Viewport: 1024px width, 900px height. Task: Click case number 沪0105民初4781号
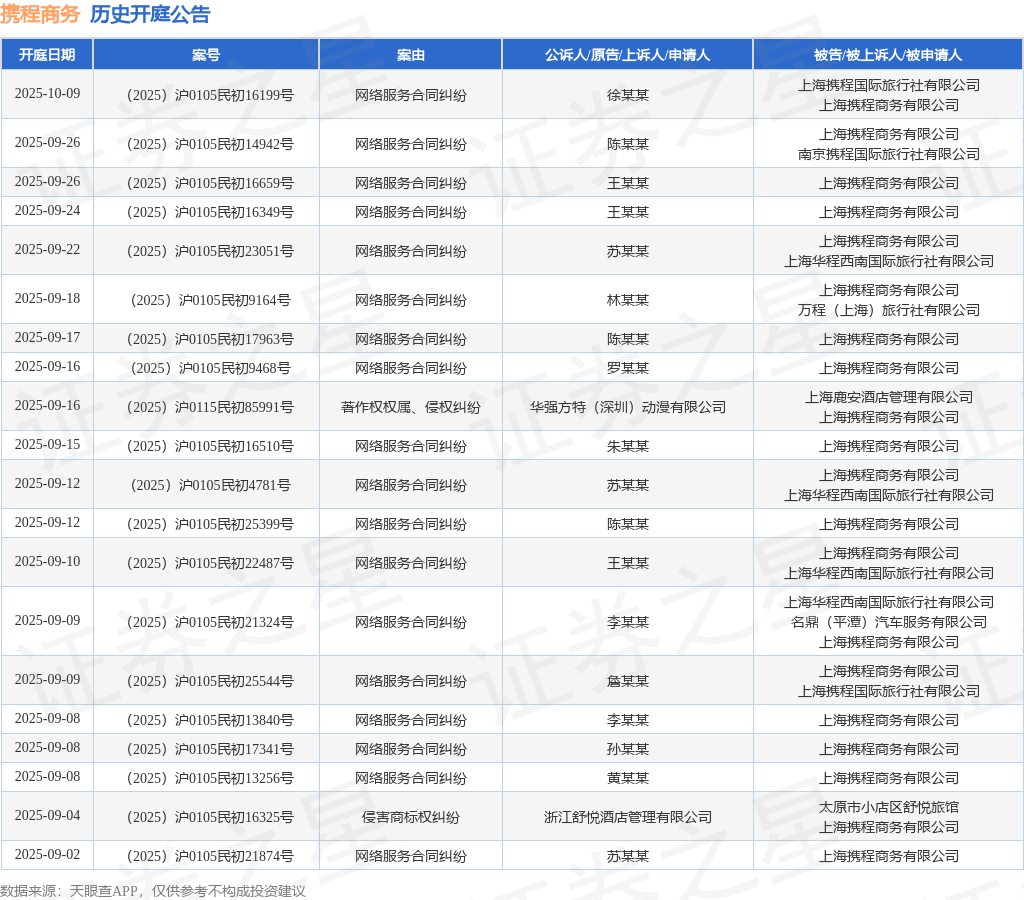(x=210, y=485)
